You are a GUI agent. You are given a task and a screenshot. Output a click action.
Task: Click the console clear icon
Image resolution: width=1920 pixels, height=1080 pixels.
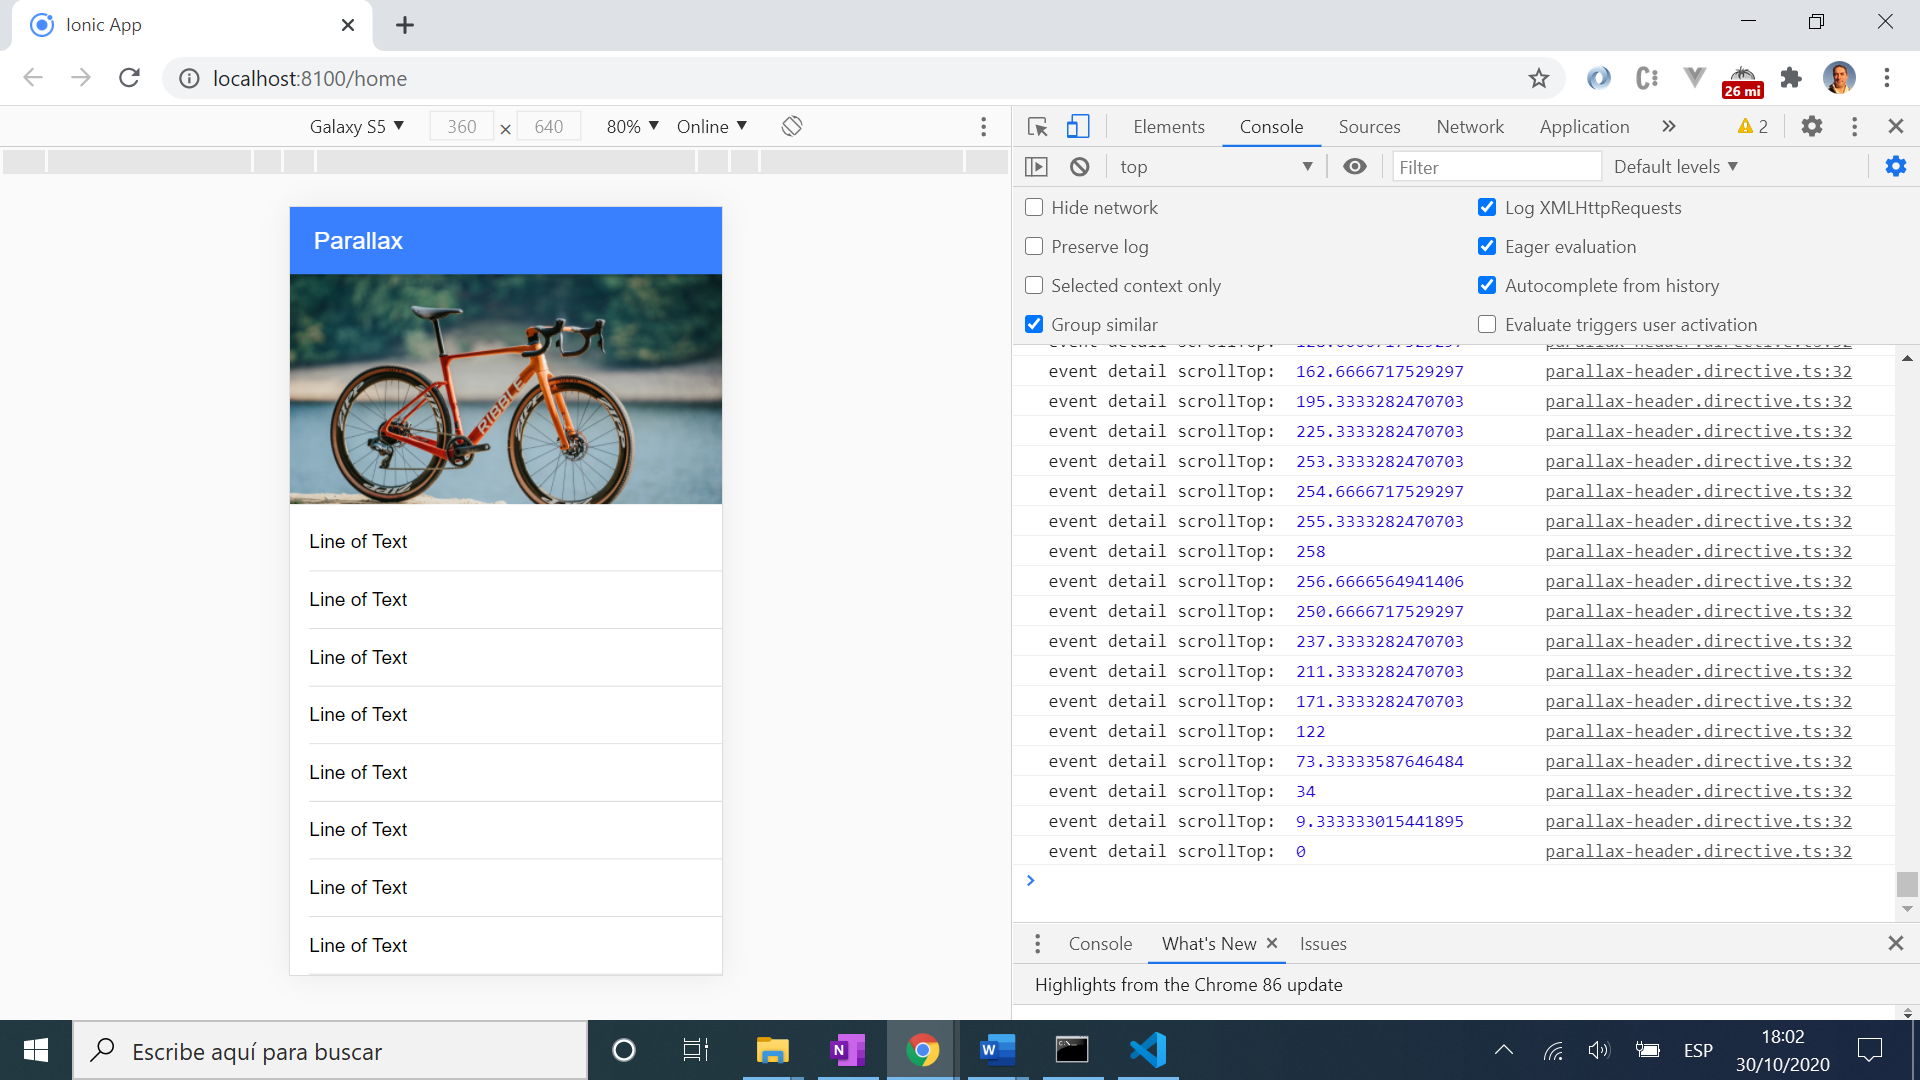1079,166
